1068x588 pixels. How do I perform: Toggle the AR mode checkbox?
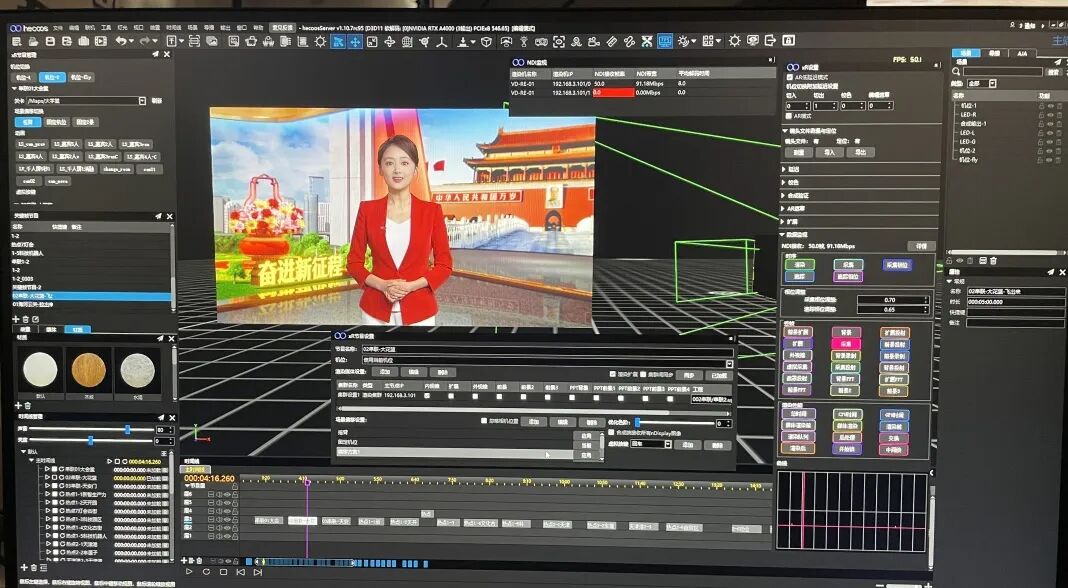point(787,116)
